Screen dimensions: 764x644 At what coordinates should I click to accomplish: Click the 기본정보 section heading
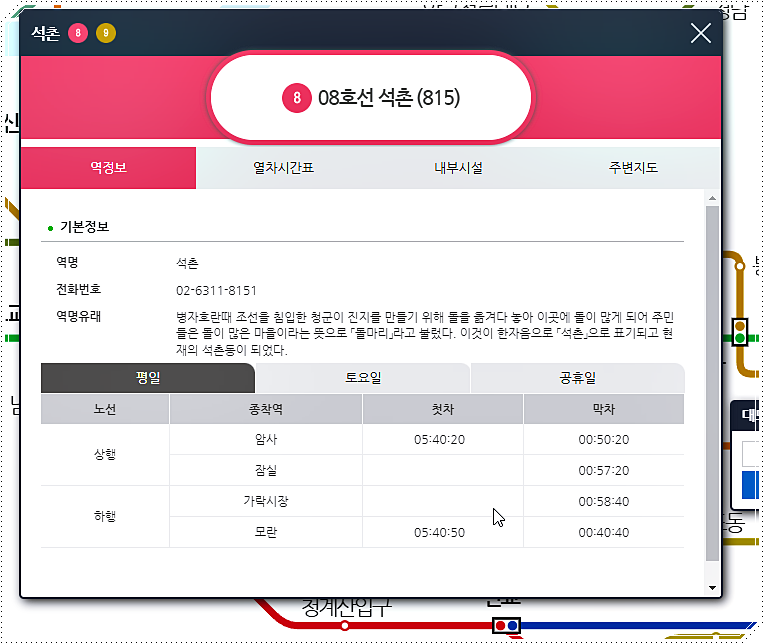pos(84,227)
